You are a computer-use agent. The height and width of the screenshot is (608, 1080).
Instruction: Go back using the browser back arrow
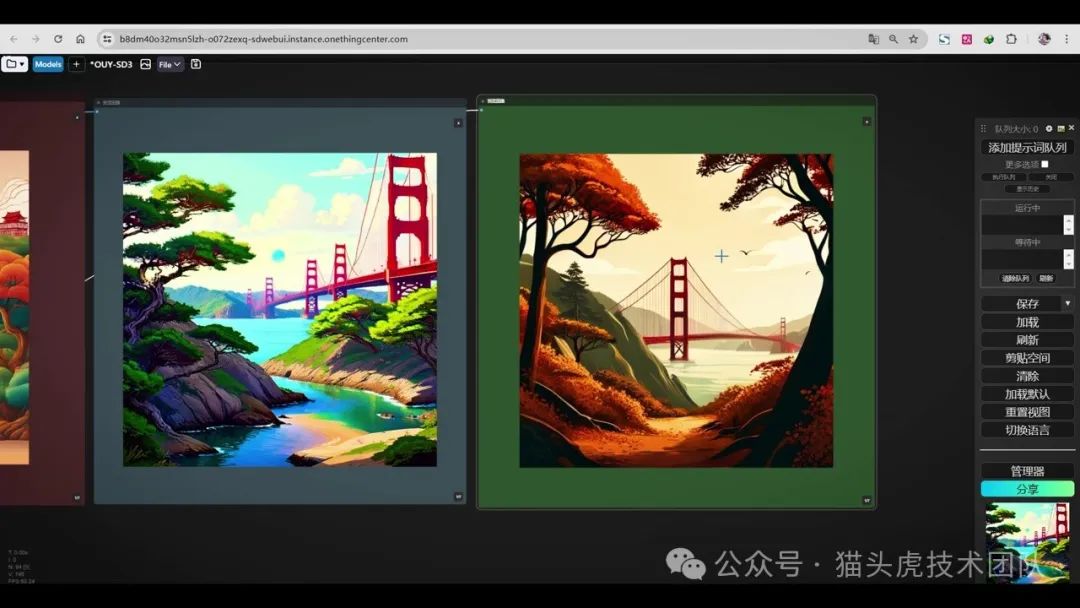coord(14,39)
